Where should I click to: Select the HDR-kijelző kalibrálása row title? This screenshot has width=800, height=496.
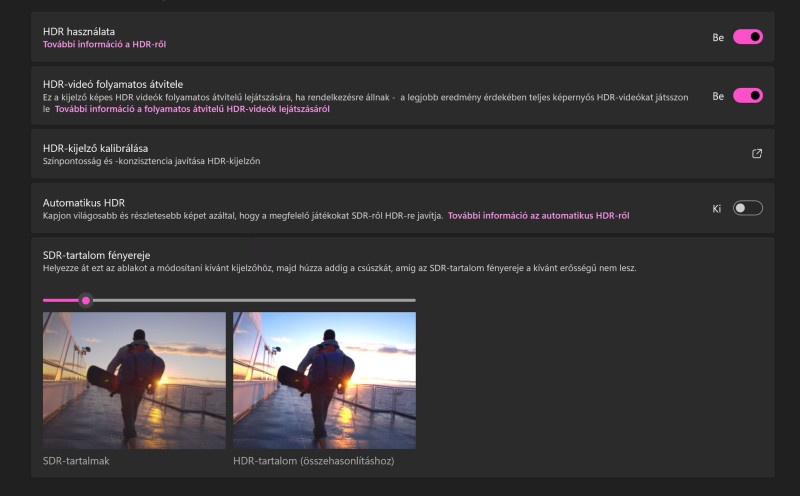[95, 148]
